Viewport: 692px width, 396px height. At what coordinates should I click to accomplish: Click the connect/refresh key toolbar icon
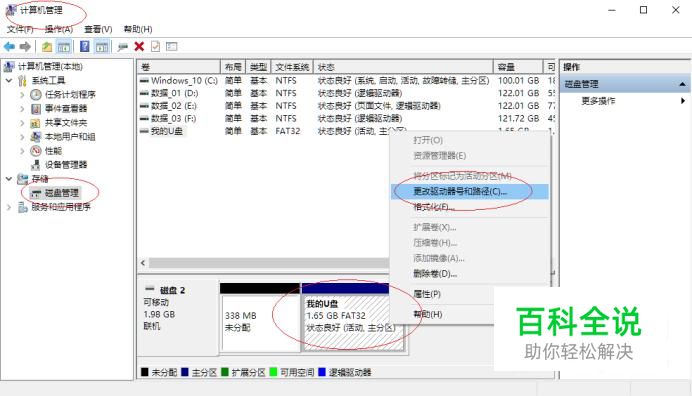(x=123, y=46)
